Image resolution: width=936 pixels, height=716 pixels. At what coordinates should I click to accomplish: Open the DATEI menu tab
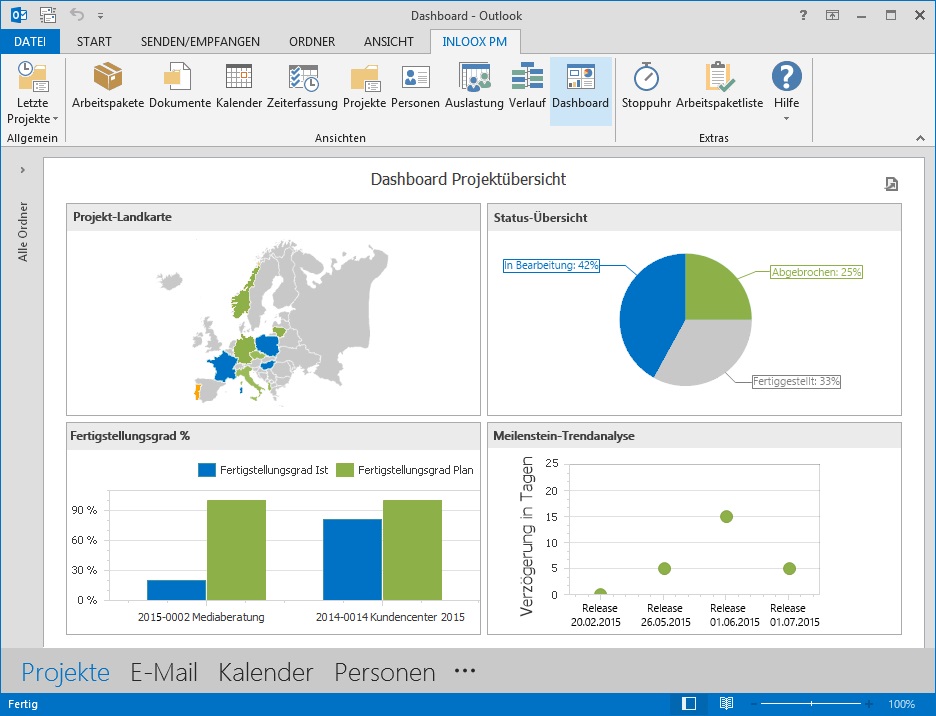pos(30,42)
